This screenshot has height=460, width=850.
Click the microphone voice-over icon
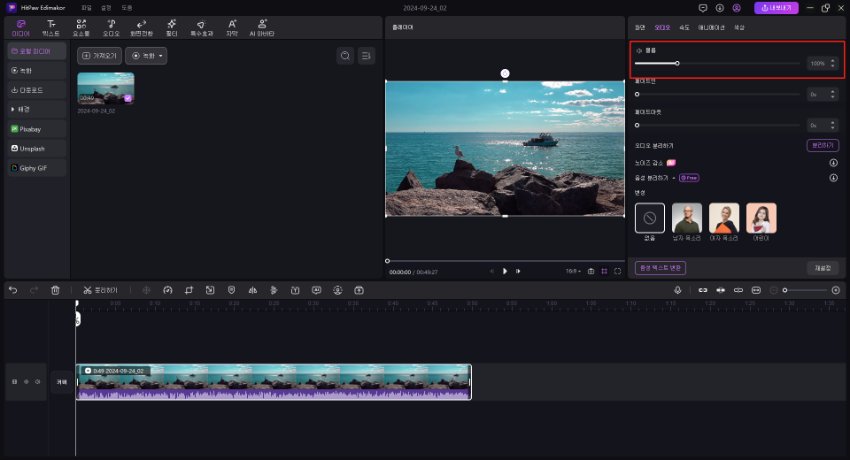678,290
